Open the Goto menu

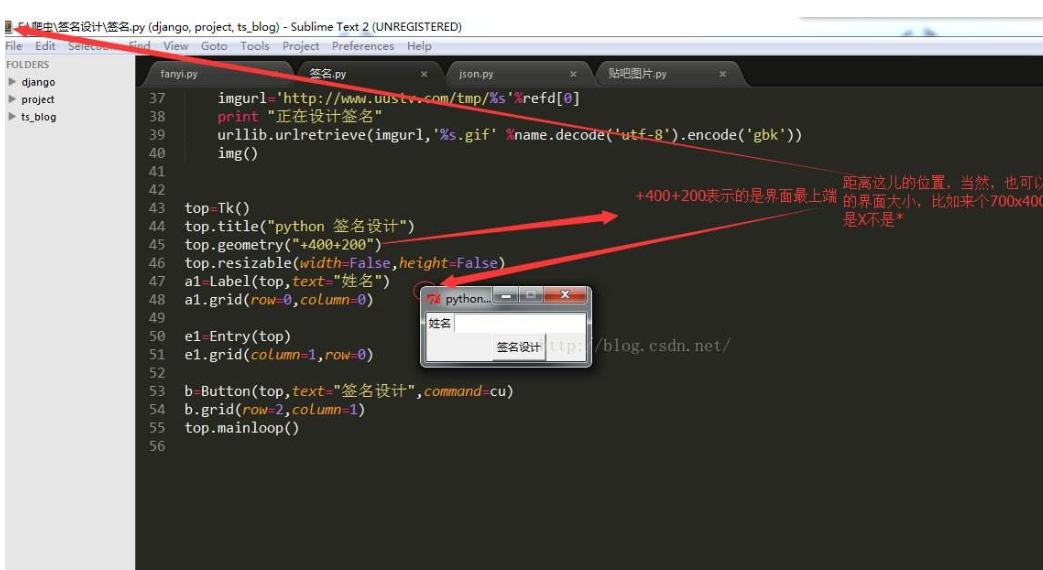[x=214, y=46]
